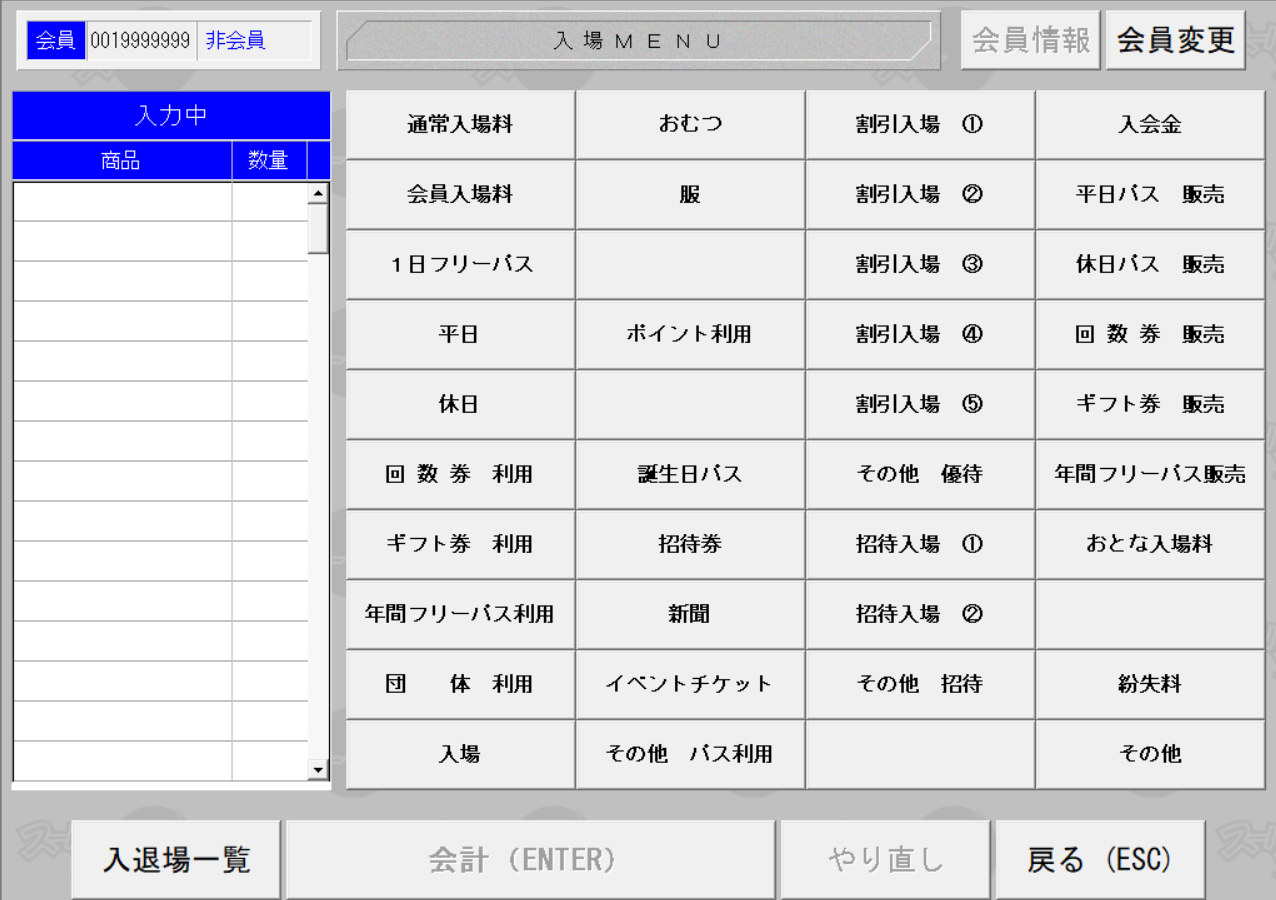This screenshot has height=900, width=1276.
Task: Click その他 in the last column
Action: (1150, 755)
